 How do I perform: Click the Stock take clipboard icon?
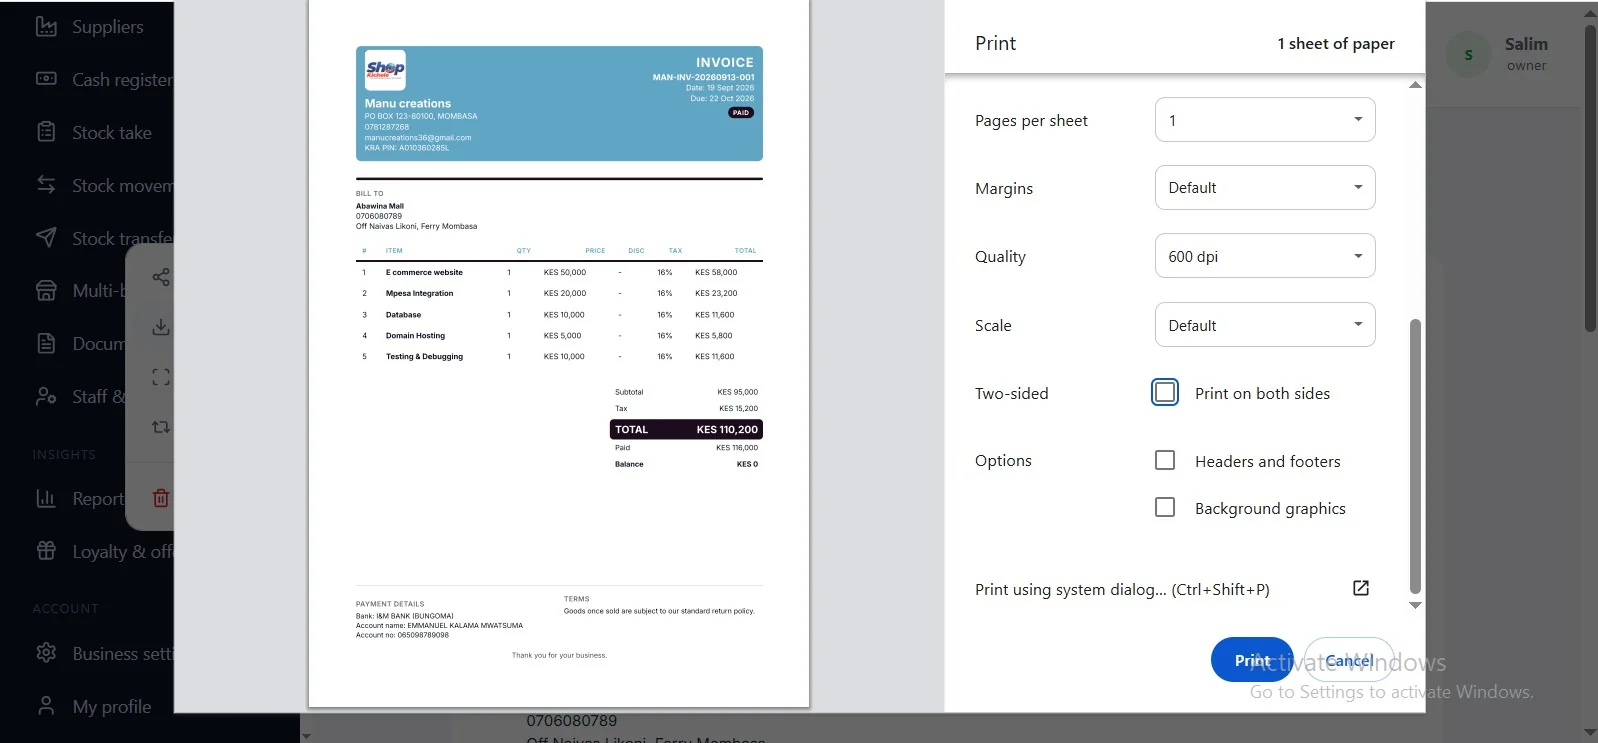46,131
